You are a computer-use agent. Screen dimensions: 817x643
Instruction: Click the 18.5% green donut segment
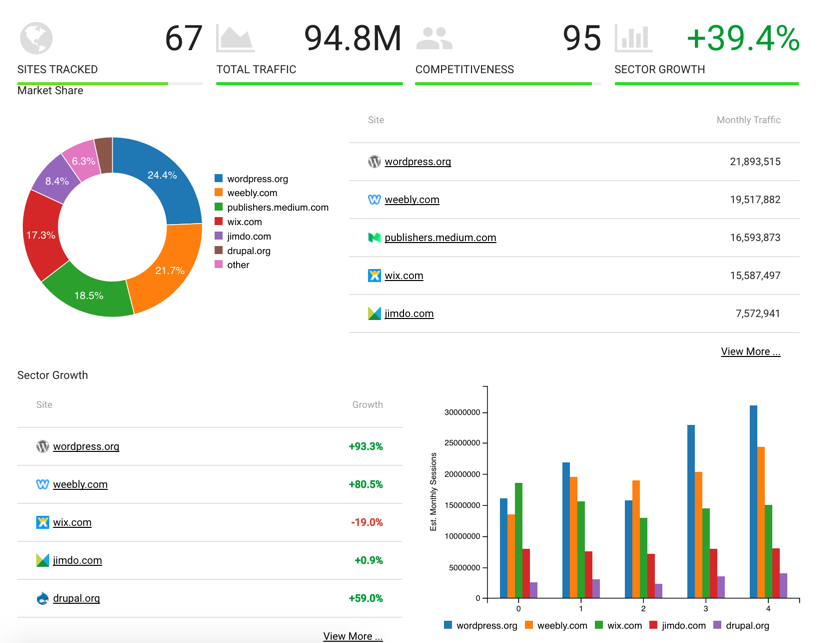click(89, 295)
